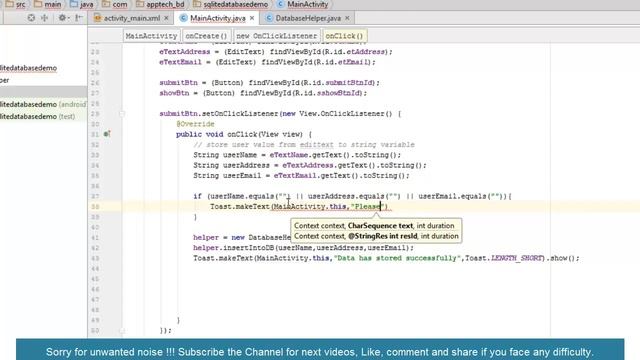The height and width of the screenshot is (360, 640).
Task: Click the com breadcrumb package
Action: 115,4
